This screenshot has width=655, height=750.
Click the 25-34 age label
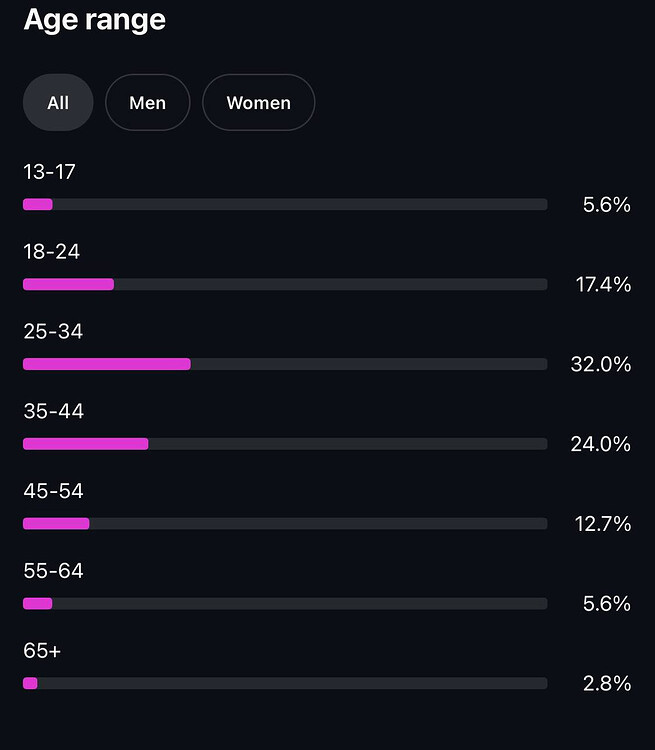(52, 332)
